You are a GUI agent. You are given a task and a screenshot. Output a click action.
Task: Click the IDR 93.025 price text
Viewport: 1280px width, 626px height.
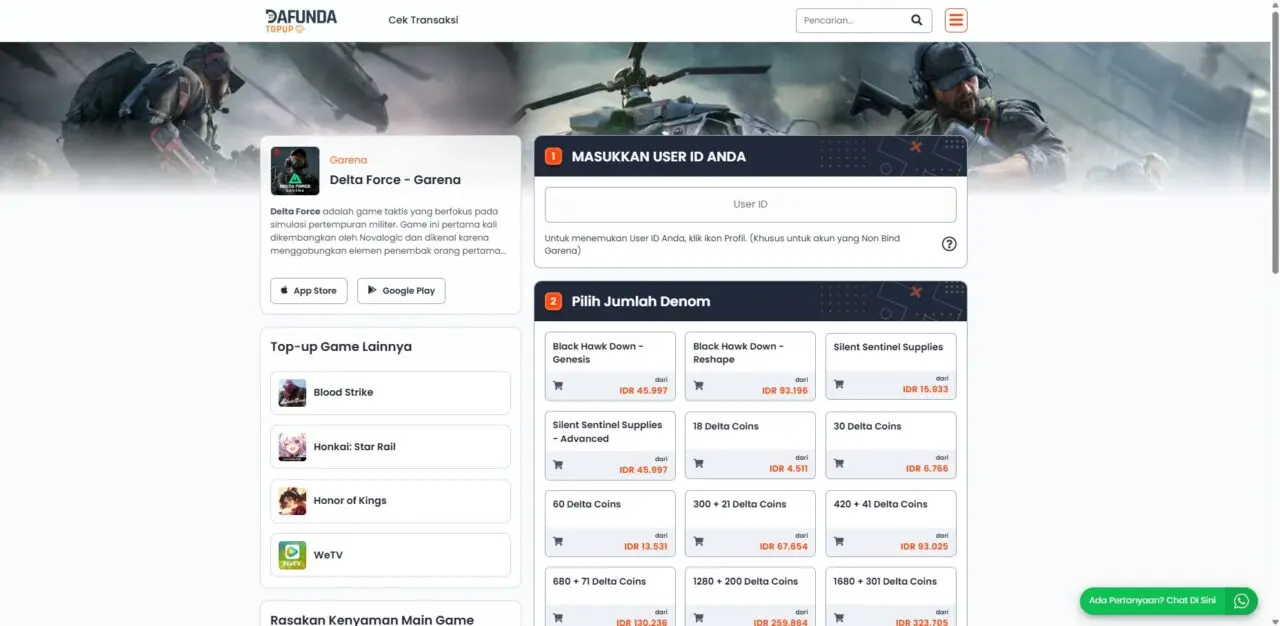[924, 547]
